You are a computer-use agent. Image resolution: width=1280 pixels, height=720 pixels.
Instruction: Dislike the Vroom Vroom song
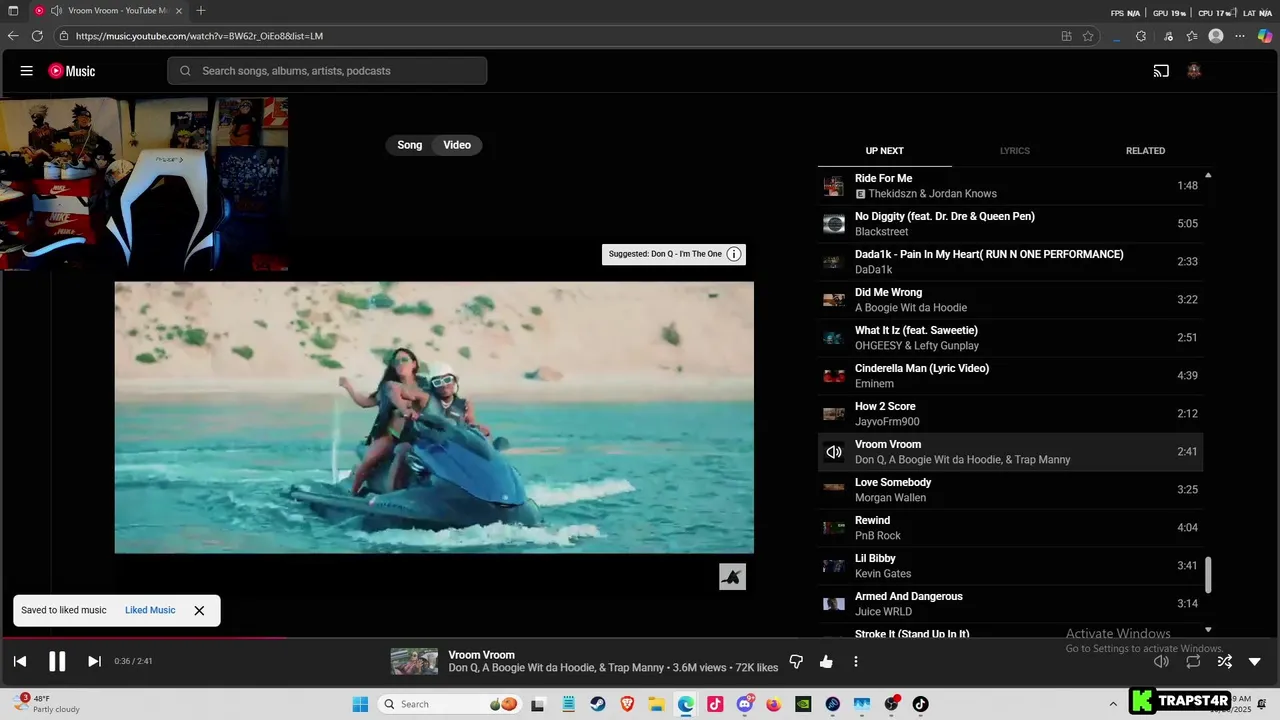[x=796, y=661]
